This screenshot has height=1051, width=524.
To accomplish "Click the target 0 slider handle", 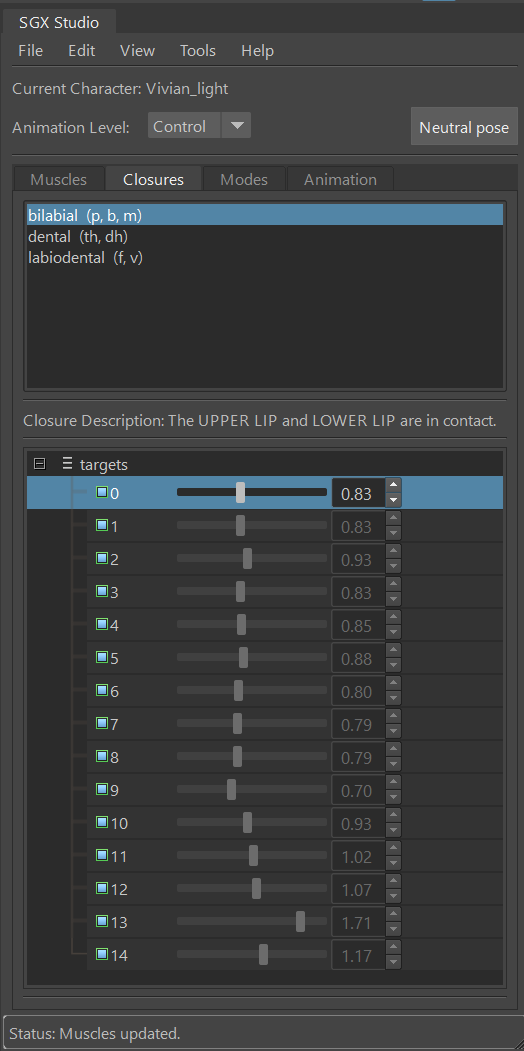I will click(x=241, y=493).
